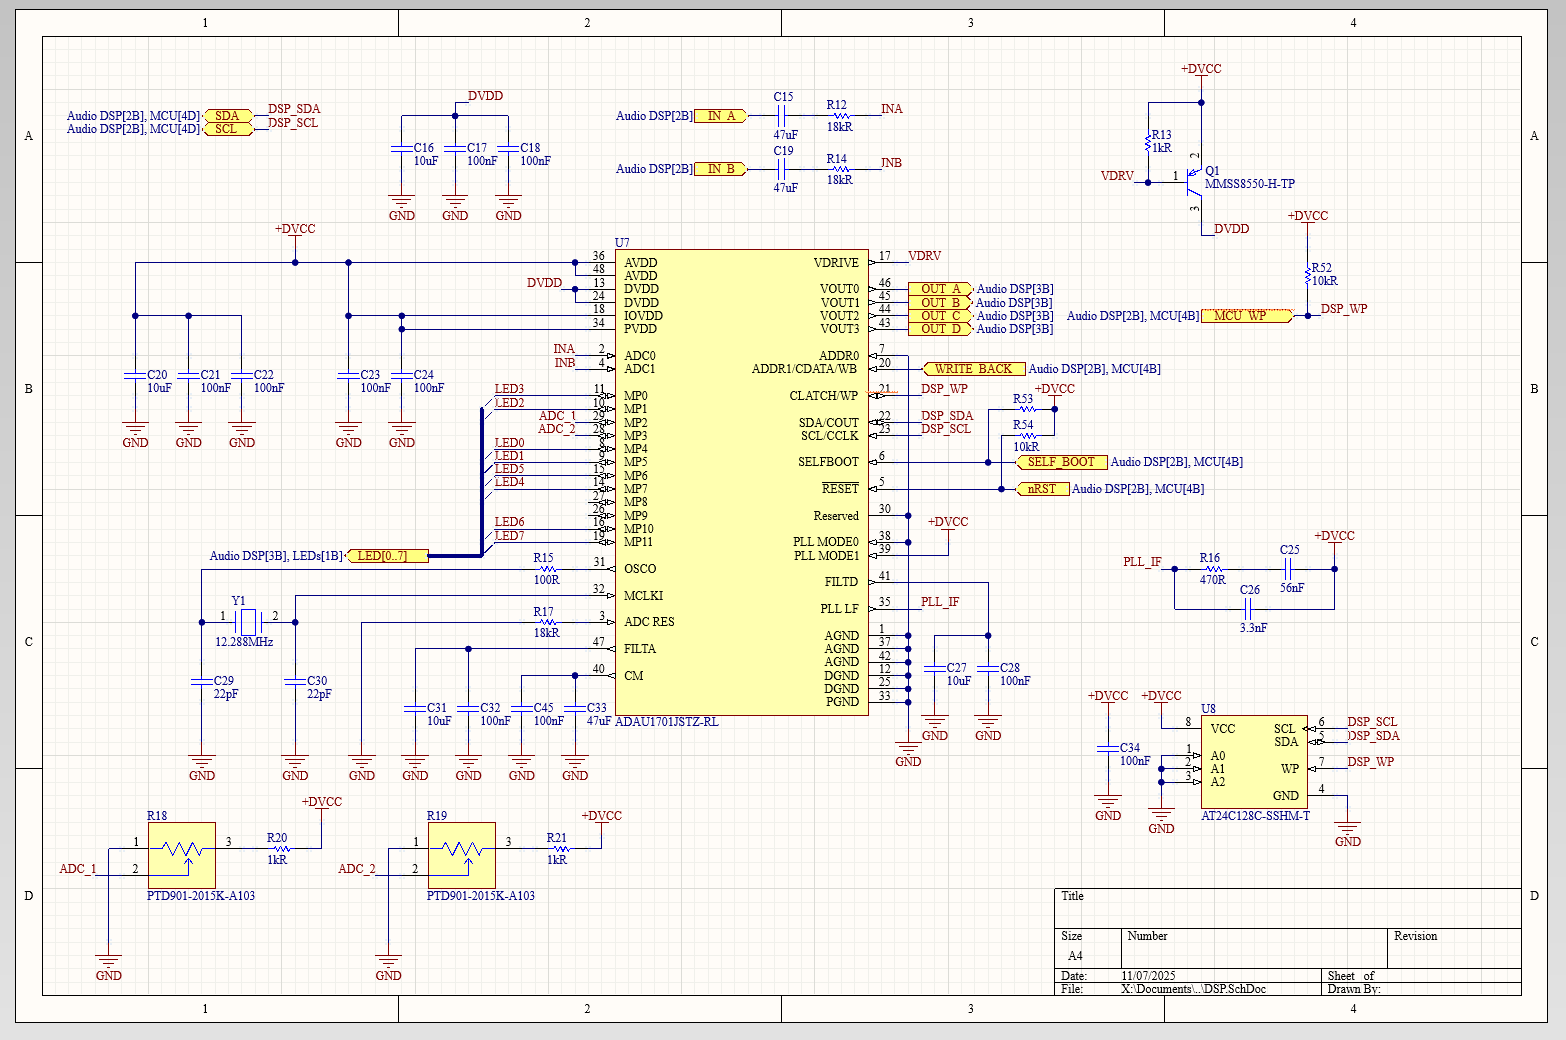Click the Y1 12.288MHz crystal symbol
This screenshot has width=1566, height=1040.
point(248,622)
